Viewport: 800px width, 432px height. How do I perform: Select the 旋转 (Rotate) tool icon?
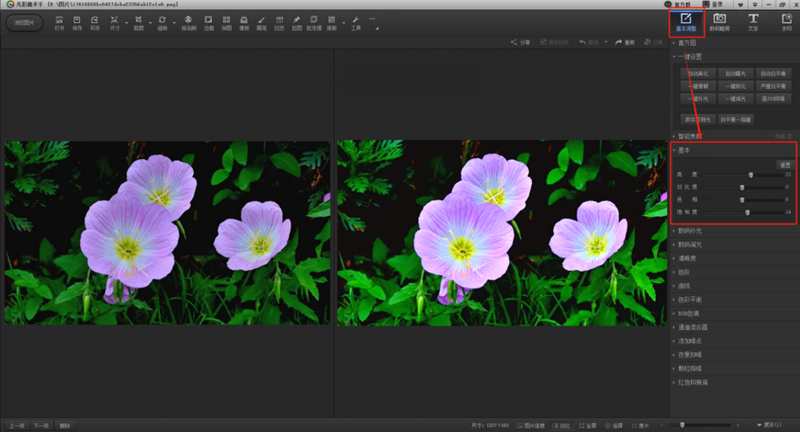pos(162,22)
